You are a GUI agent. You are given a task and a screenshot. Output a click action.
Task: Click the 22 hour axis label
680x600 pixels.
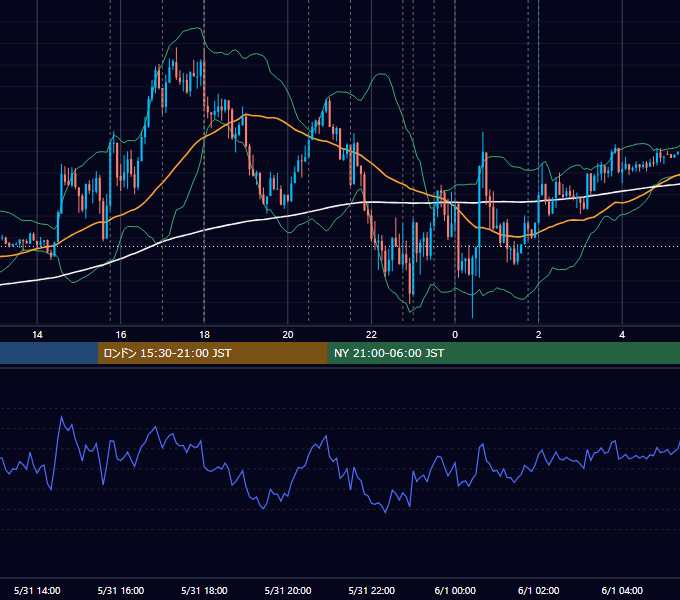[371, 335]
